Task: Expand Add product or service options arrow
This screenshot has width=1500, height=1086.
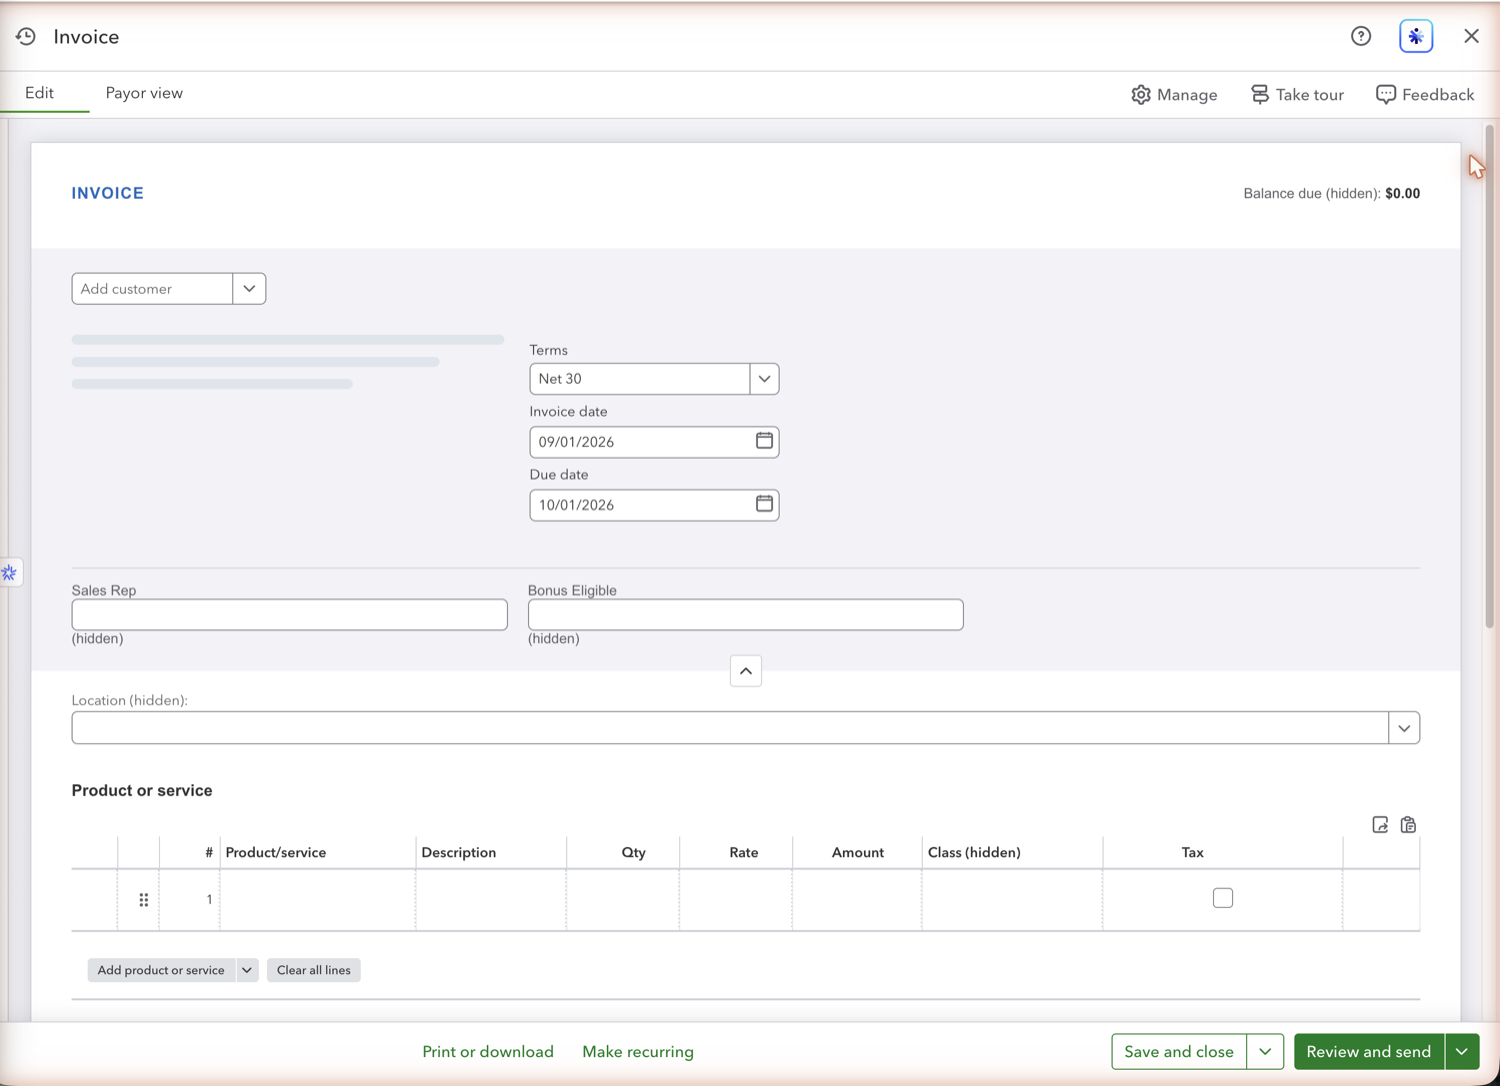Action: pyautogui.click(x=247, y=970)
